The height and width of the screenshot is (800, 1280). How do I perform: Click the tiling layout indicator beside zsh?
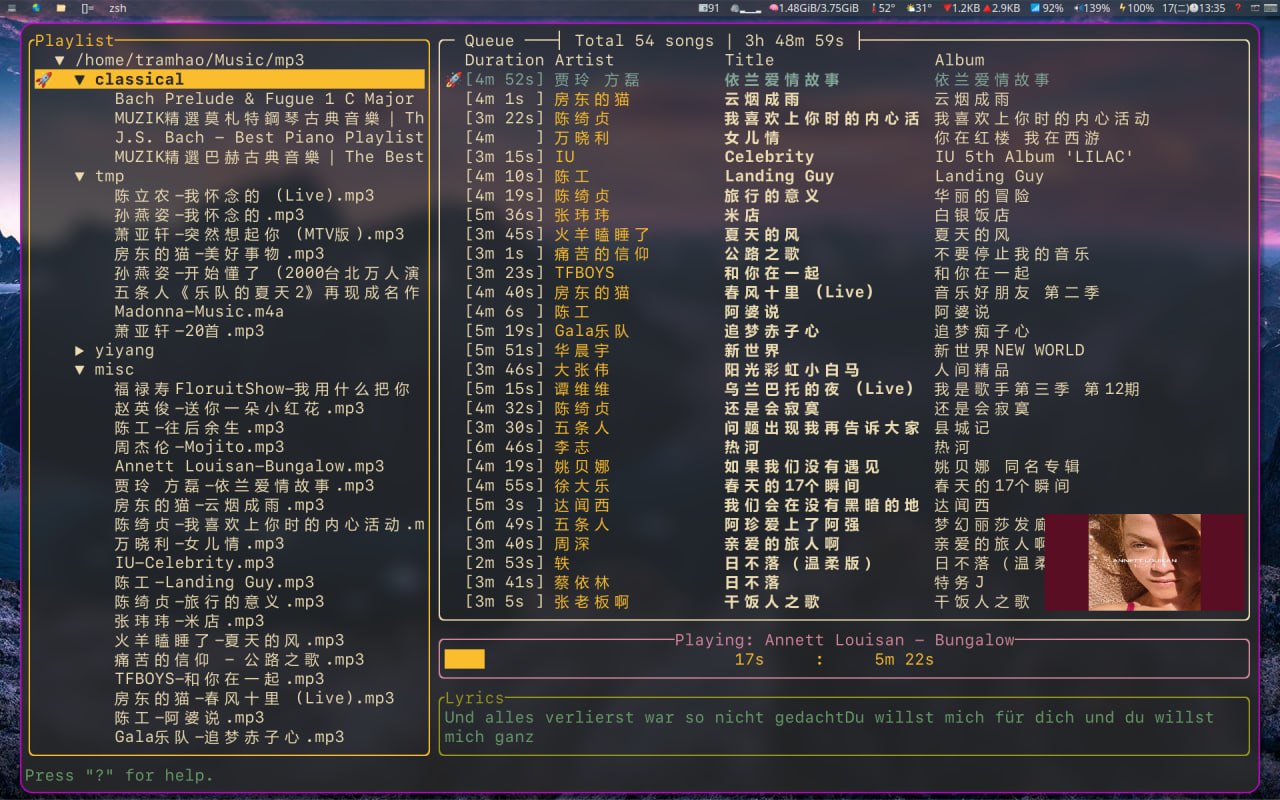point(88,8)
